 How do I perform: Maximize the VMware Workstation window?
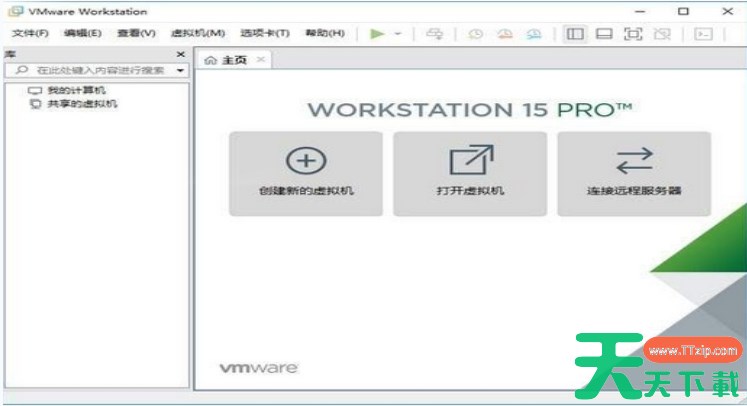684,11
